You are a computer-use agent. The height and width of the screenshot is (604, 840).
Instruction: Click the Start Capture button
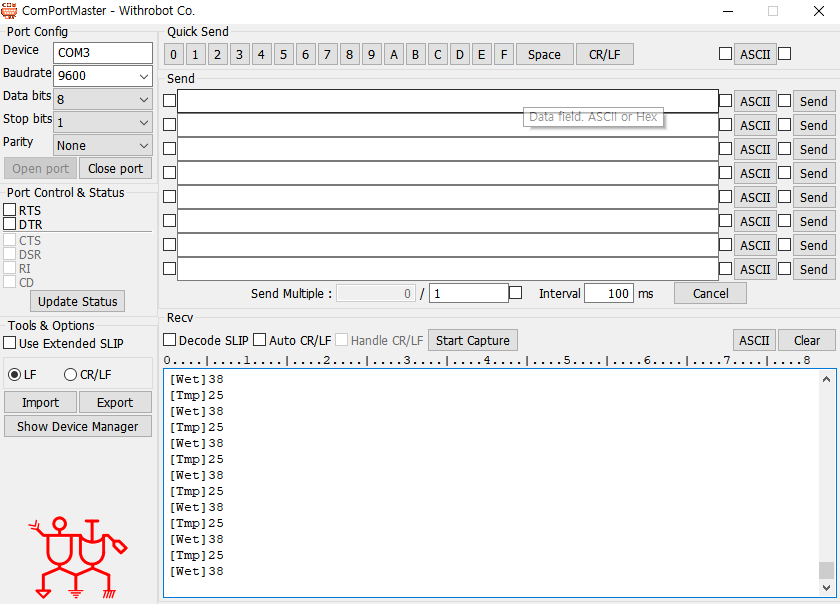pyautogui.click(x=472, y=340)
